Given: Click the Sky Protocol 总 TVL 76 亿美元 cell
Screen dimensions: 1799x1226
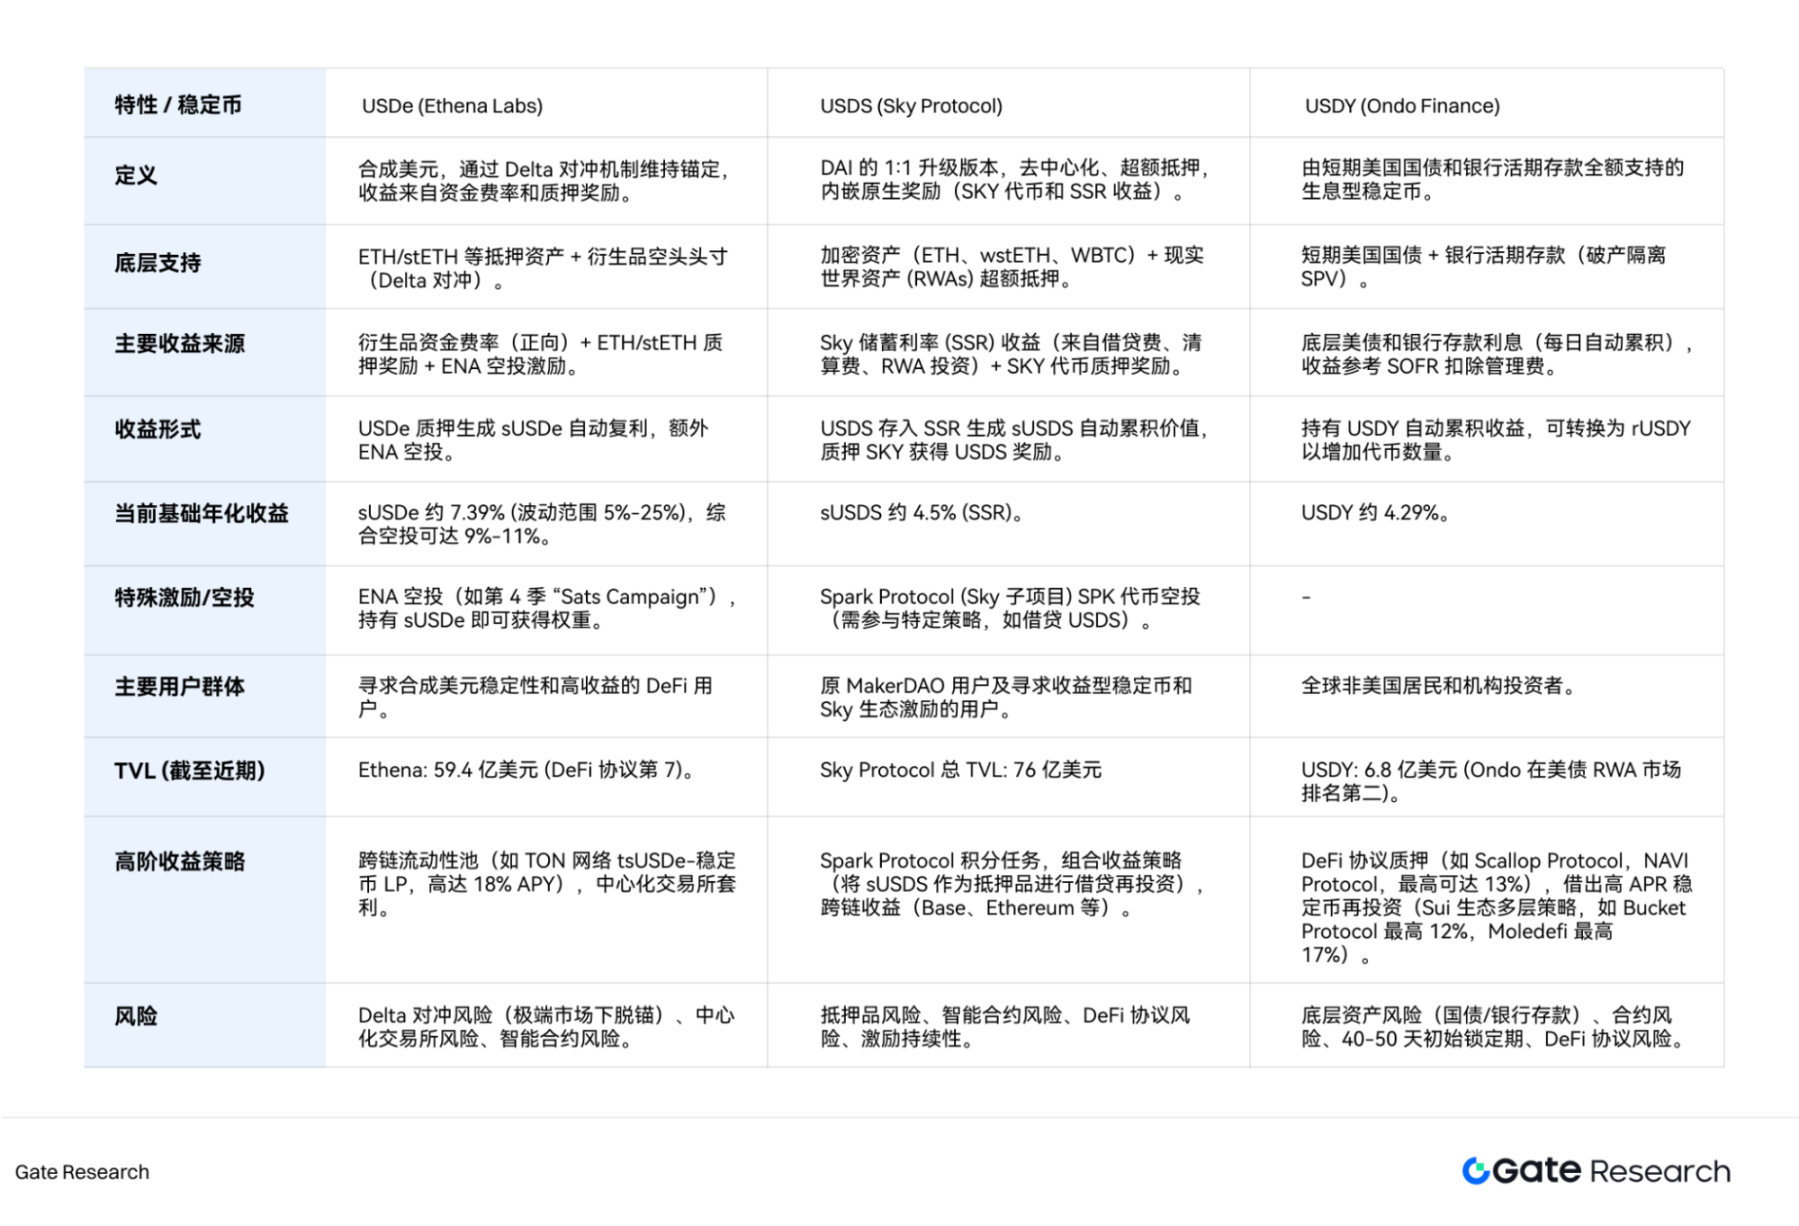Looking at the screenshot, I should pyautogui.click(x=960, y=770).
